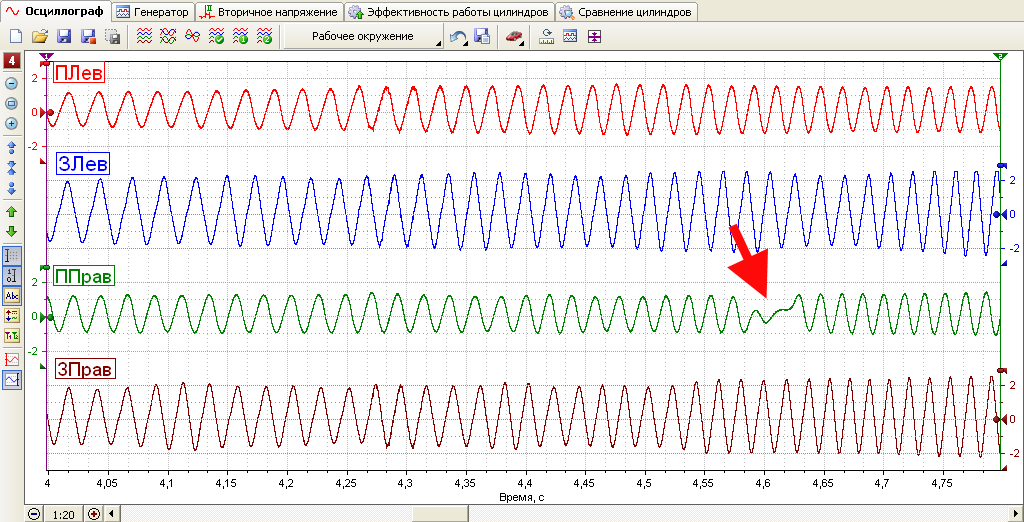1024x522 pixels.
Task: Toggle the channel ordering arrows button
Action: (12, 316)
